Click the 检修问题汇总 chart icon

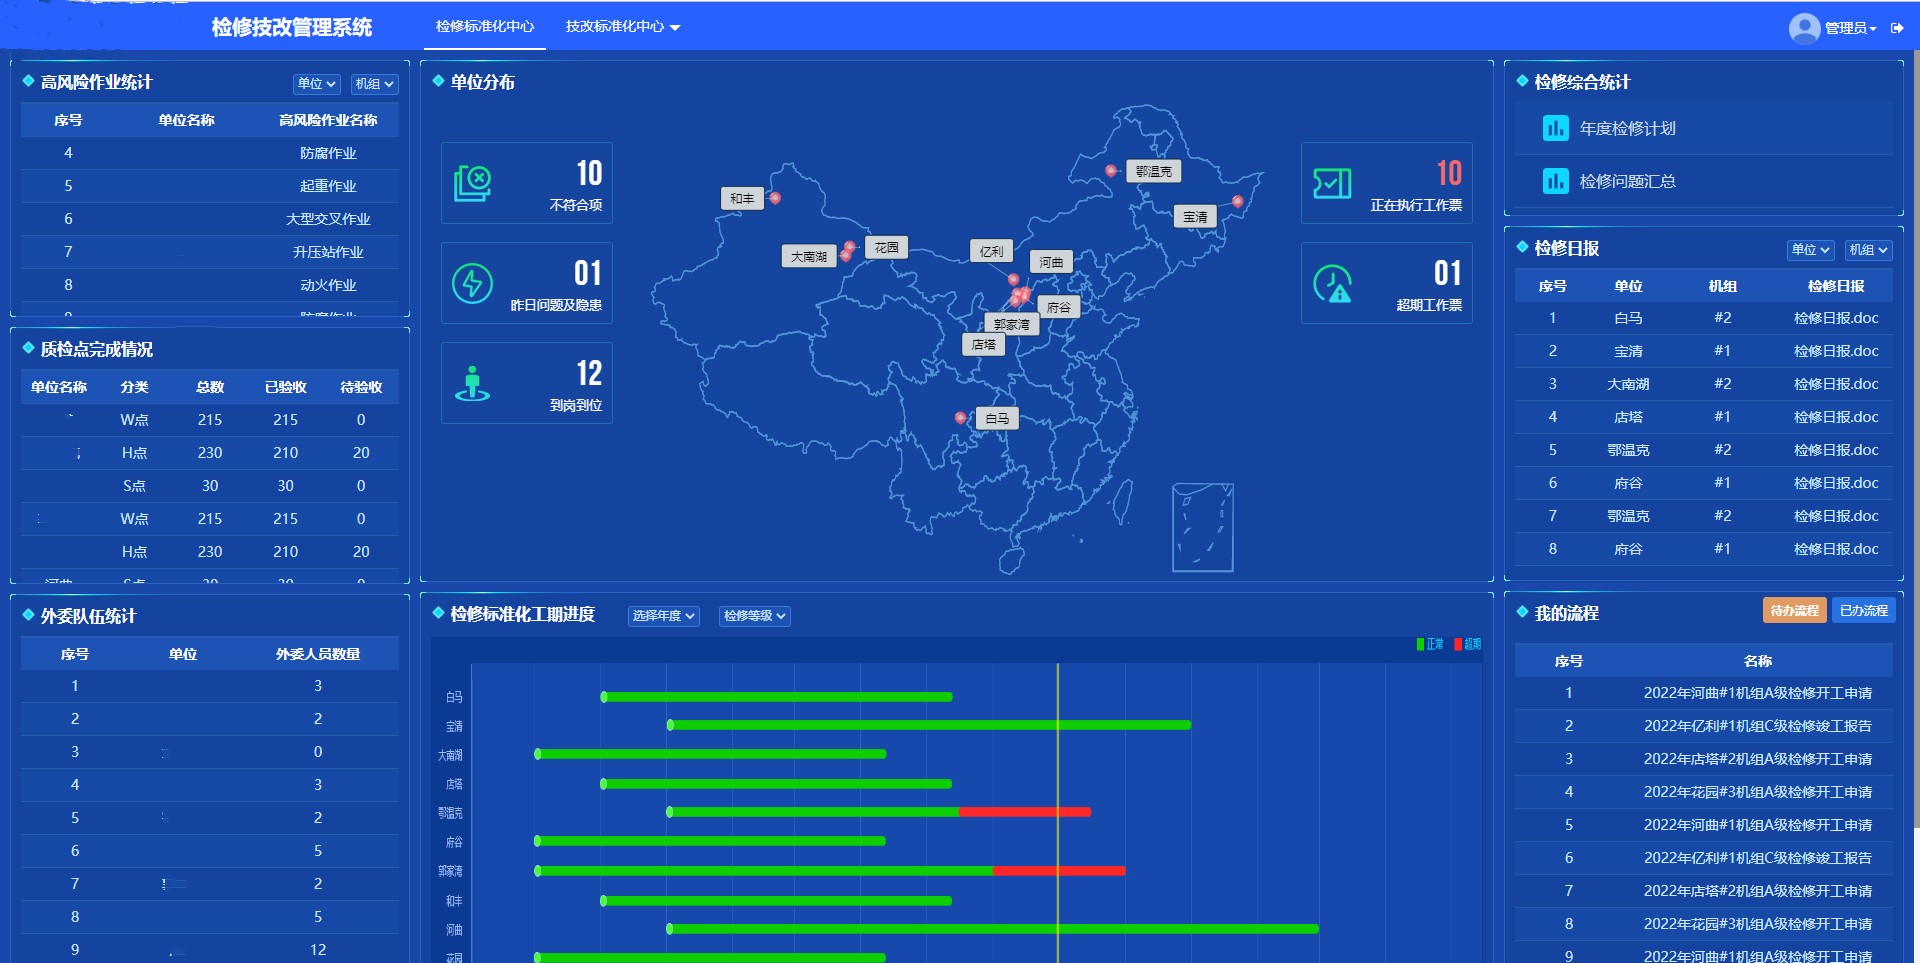click(1555, 181)
